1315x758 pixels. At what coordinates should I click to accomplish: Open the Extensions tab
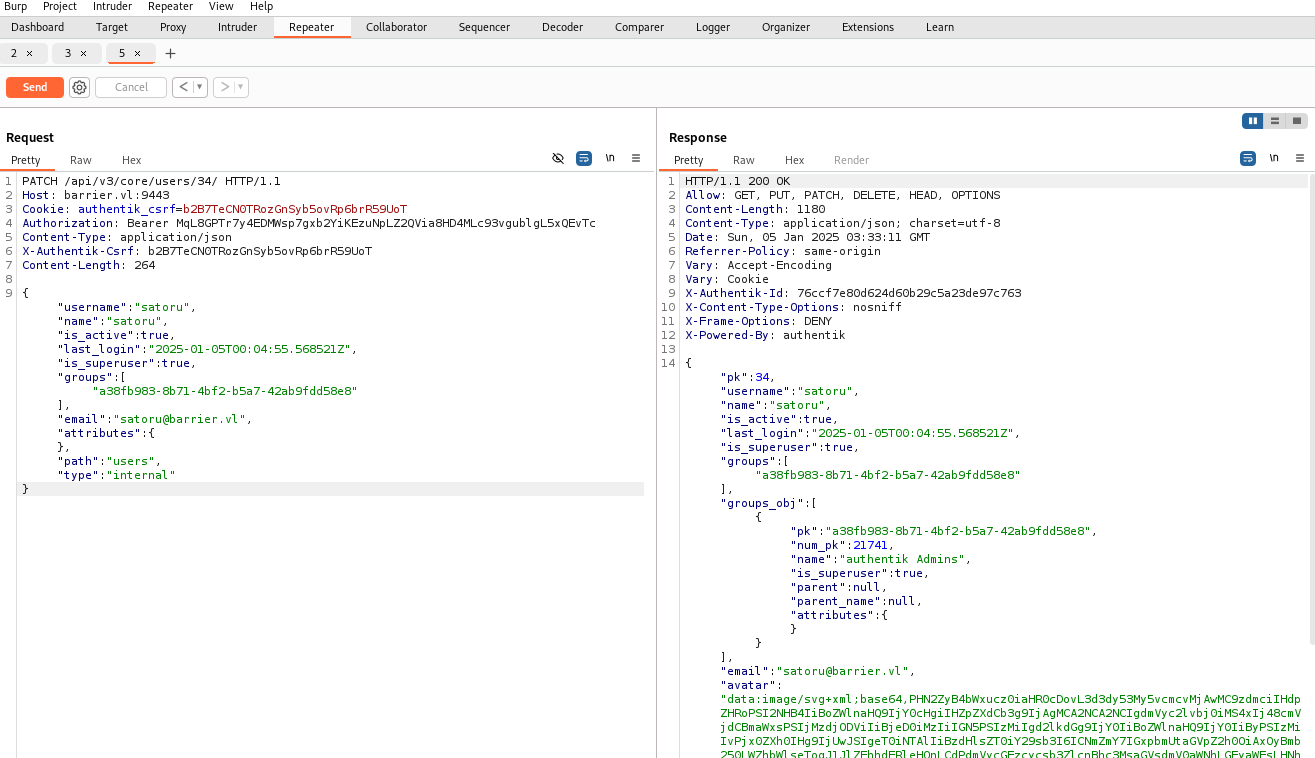point(868,27)
